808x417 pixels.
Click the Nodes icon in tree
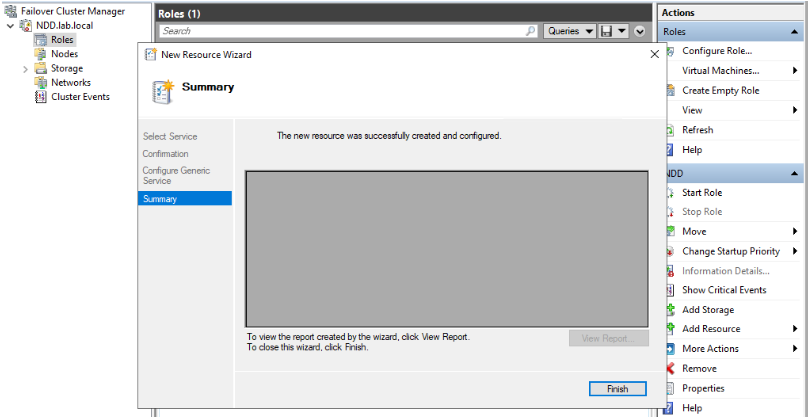pos(41,54)
